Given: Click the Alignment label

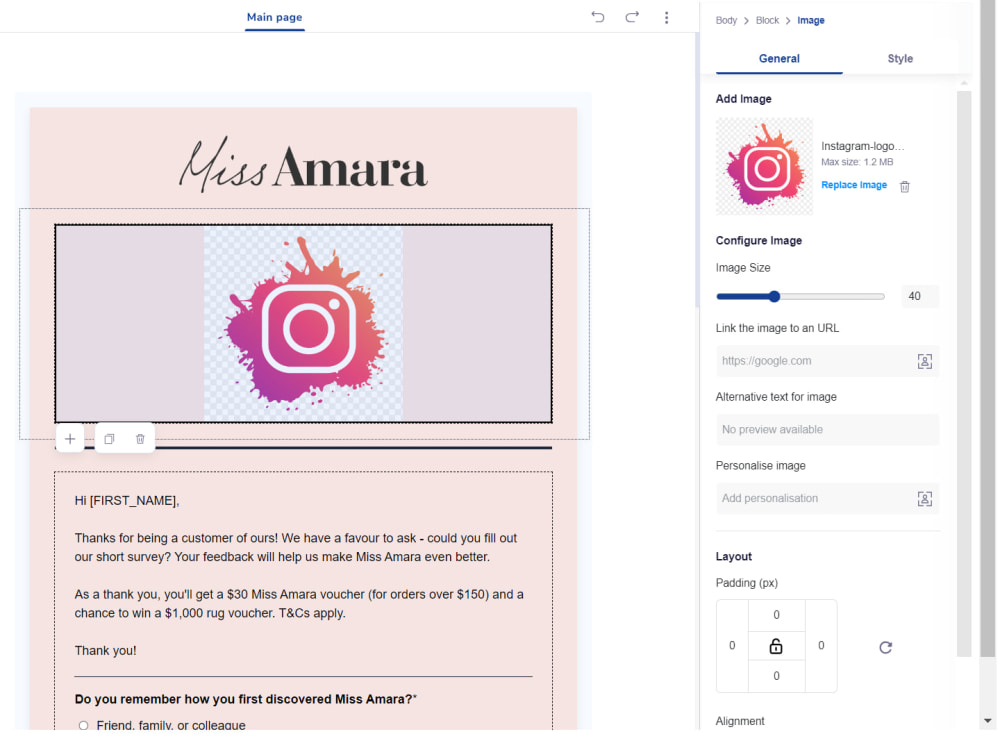Looking at the screenshot, I should tap(740, 721).
